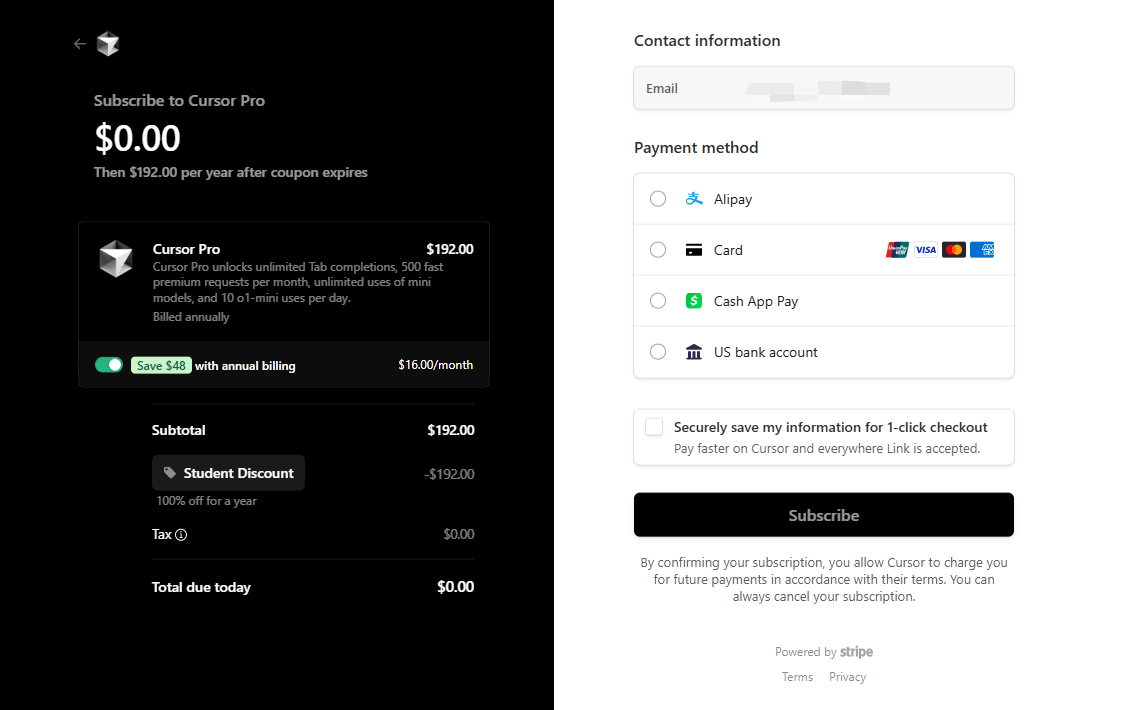Viewport: 1125px width, 710px height.
Task: Click the Cash App Pay label
Action: coord(756,301)
